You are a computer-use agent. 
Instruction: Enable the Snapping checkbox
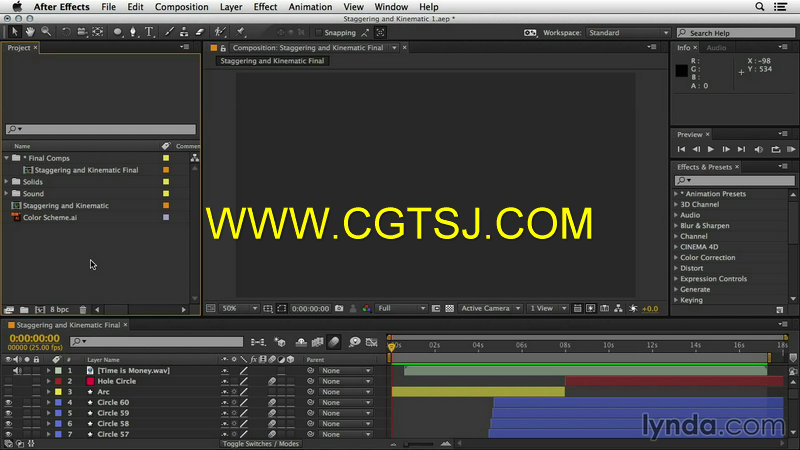click(318, 33)
